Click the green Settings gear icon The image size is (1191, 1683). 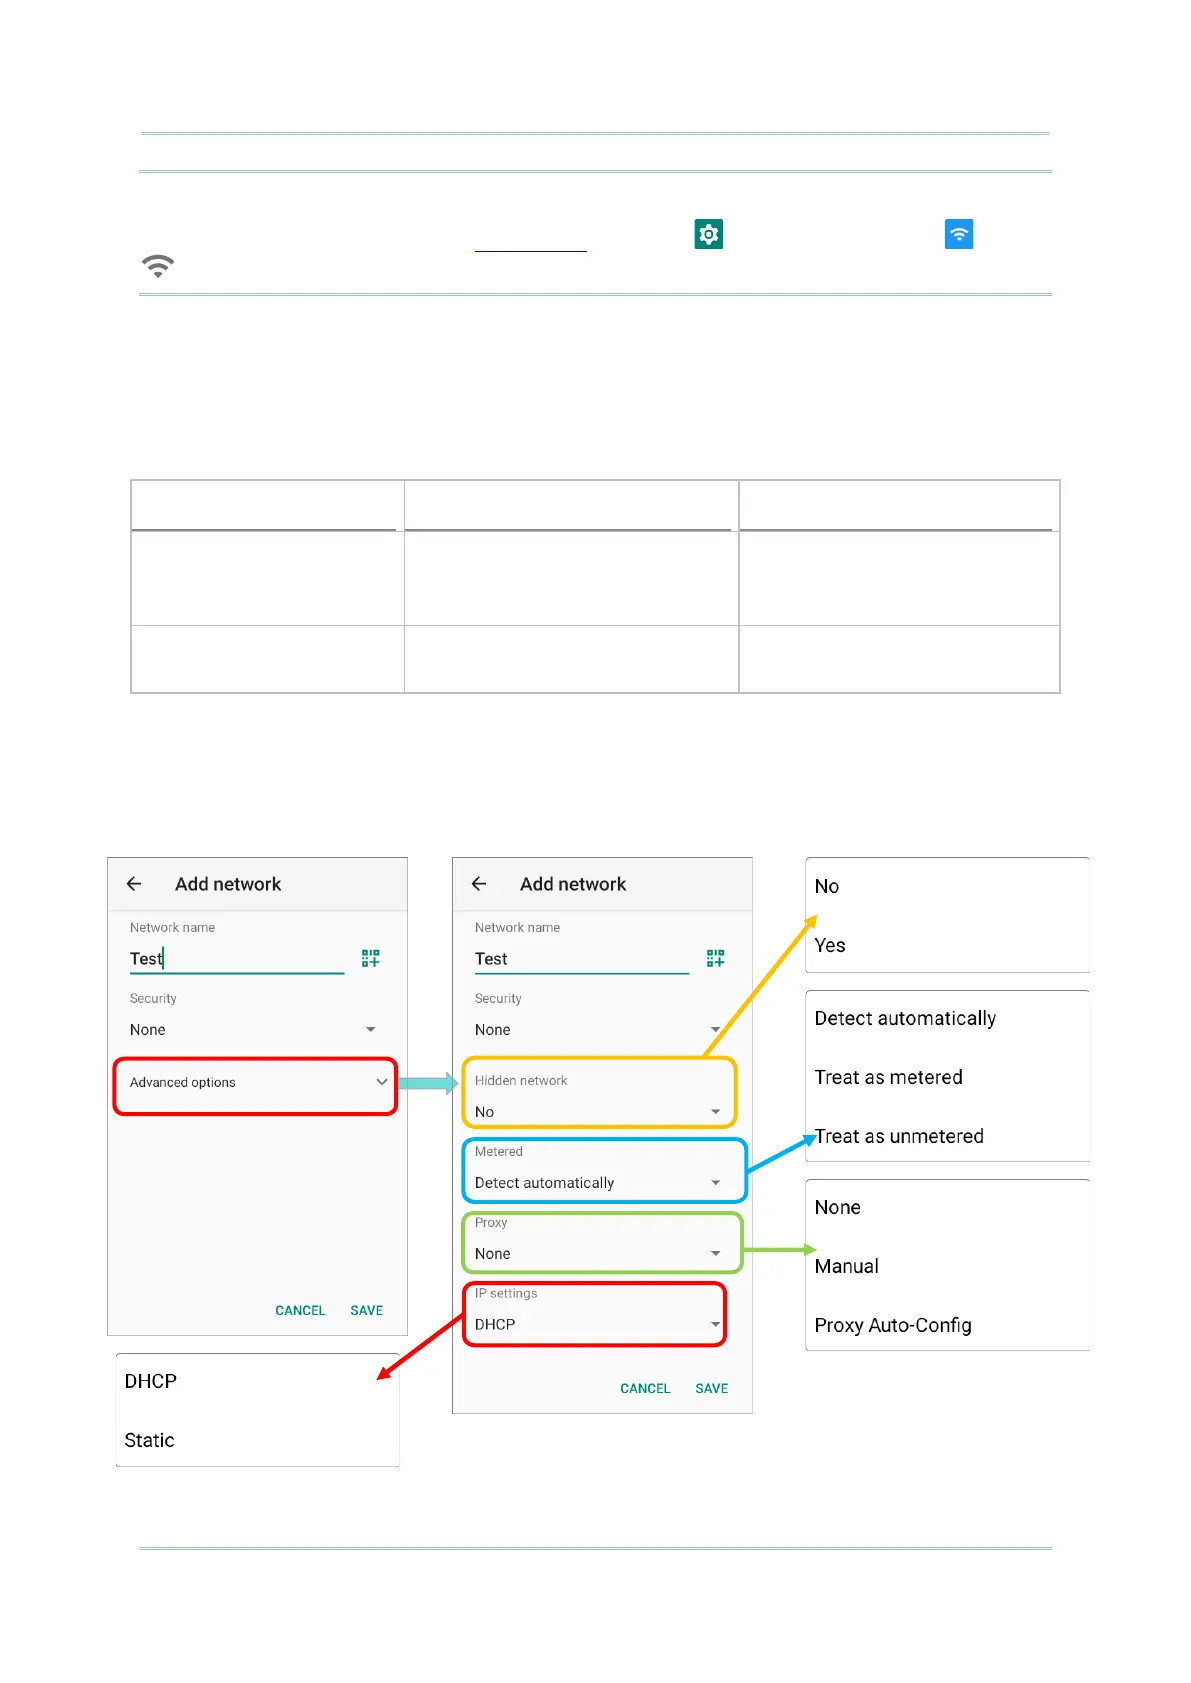[709, 234]
